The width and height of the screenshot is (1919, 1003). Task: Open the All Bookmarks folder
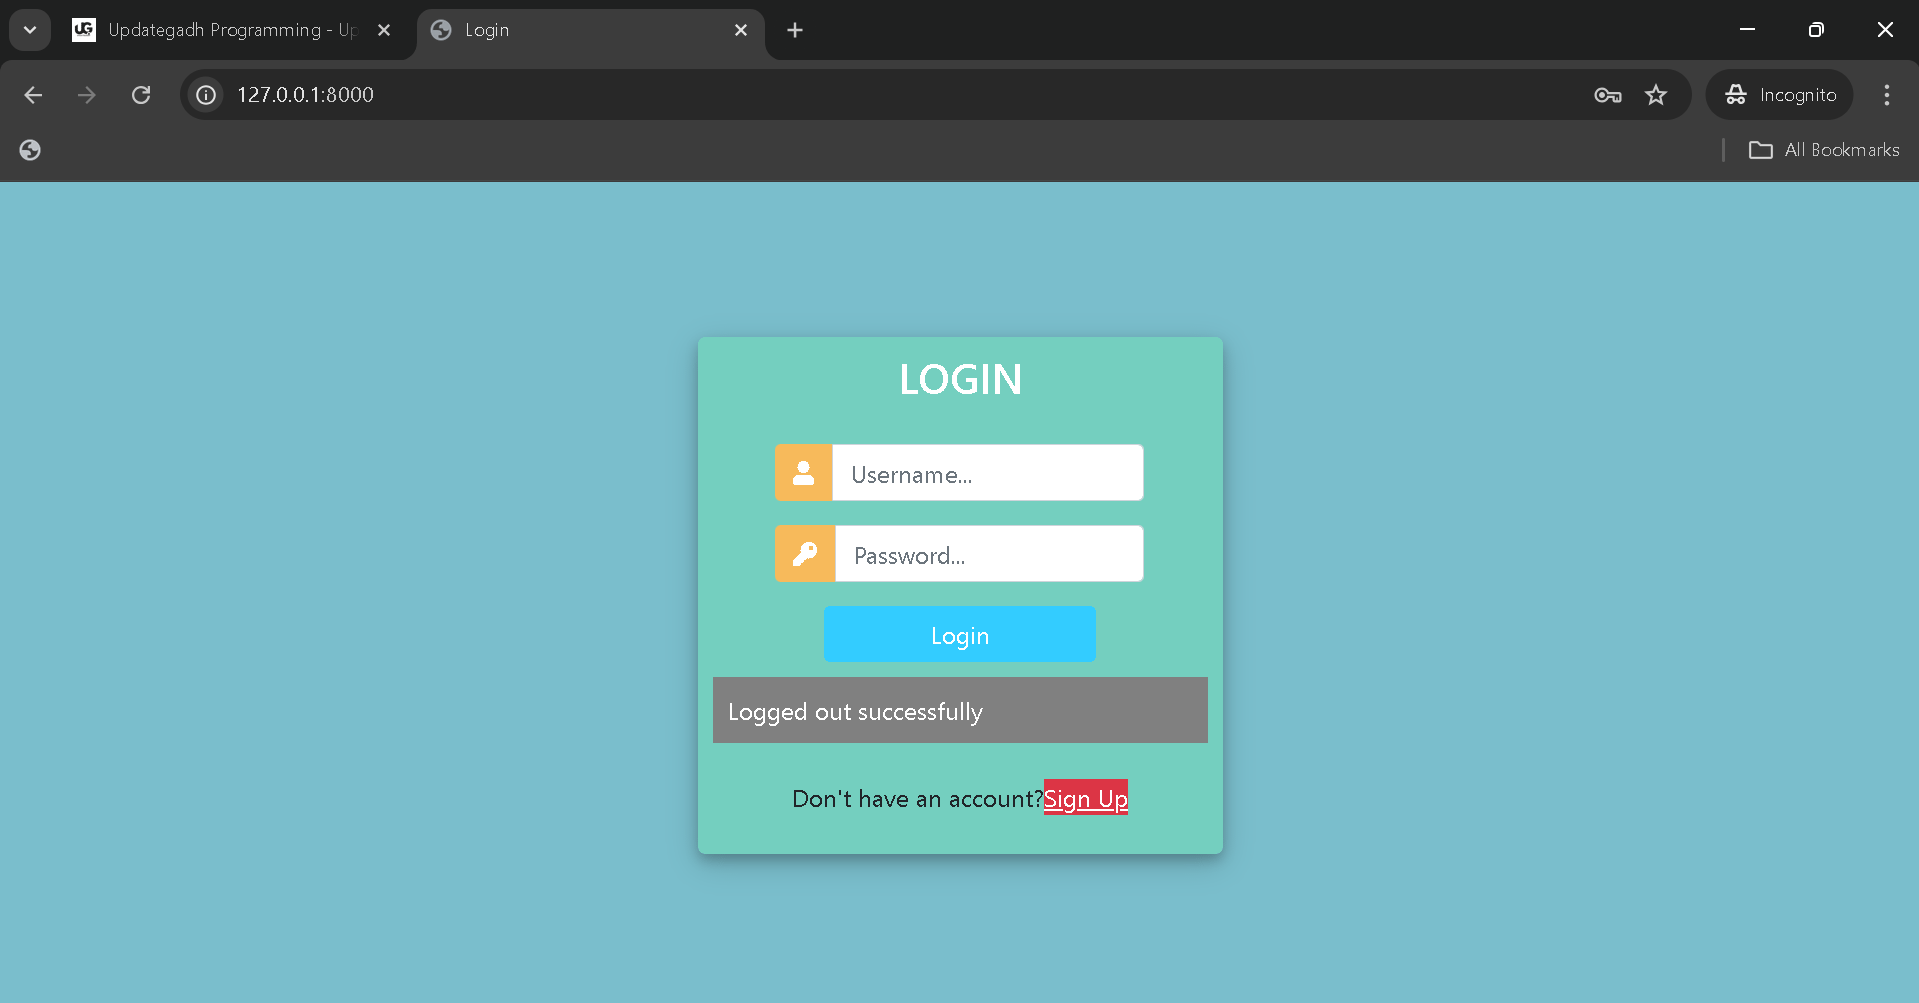[1824, 150]
